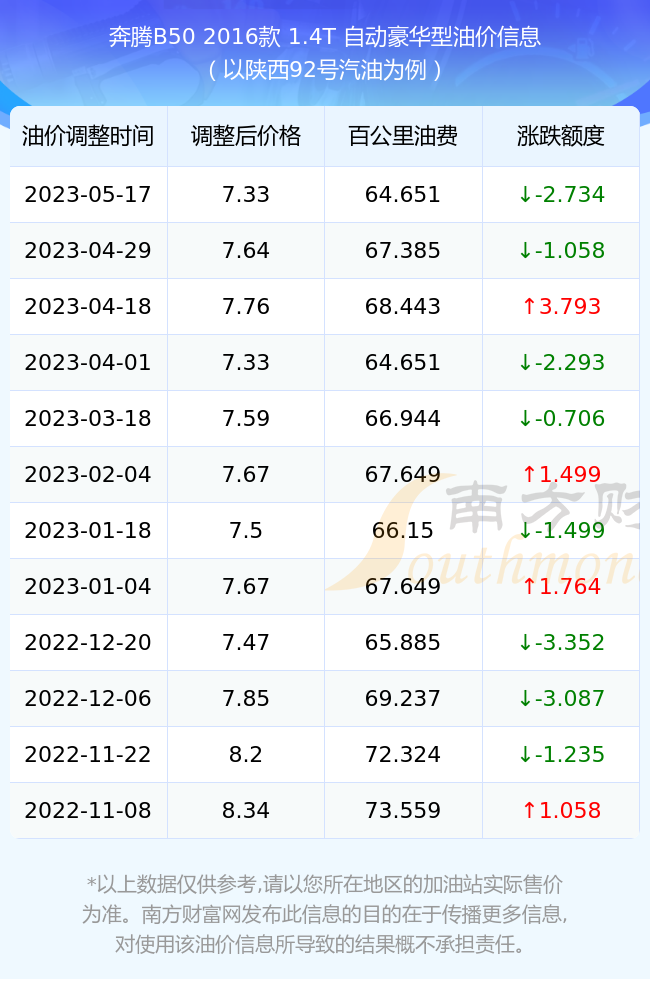Click the date 2022-11-22

88,755
